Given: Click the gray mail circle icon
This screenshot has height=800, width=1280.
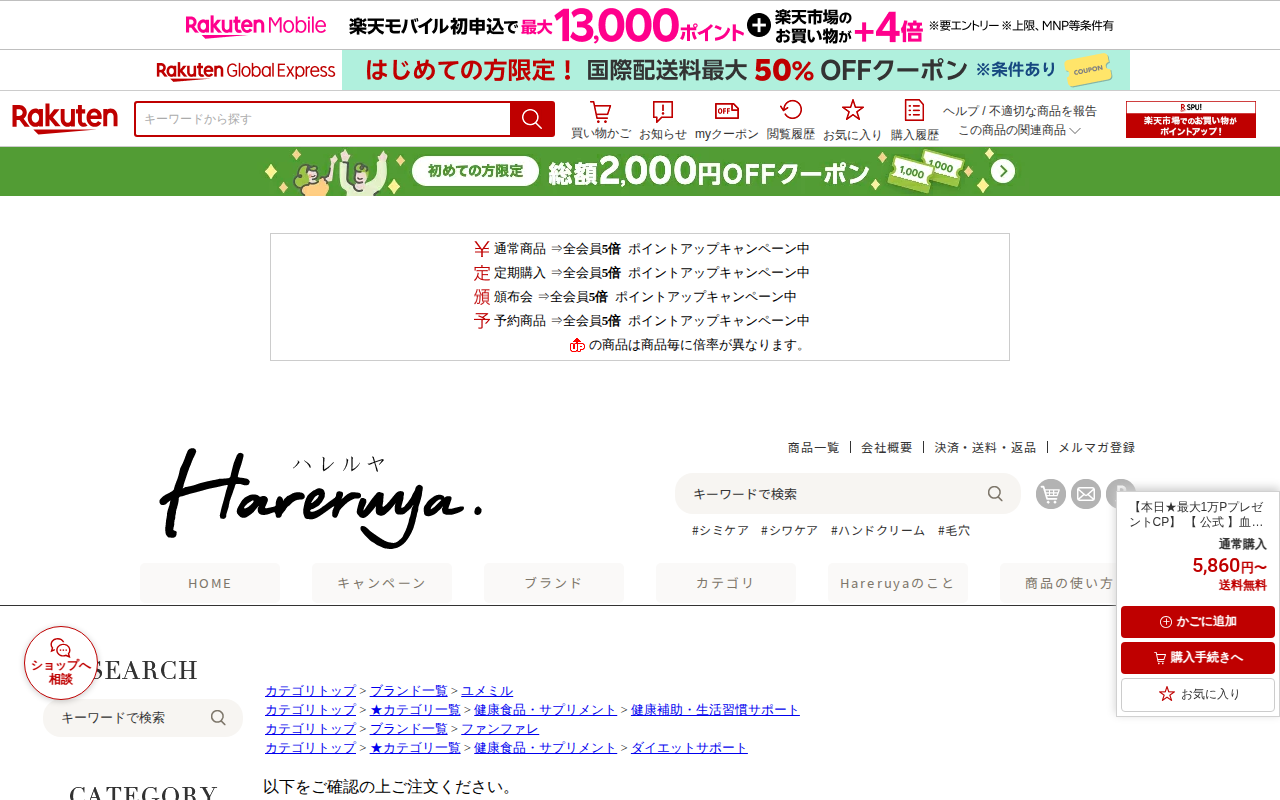Looking at the screenshot, I should pyautogui.click(x=1086, y=494).
